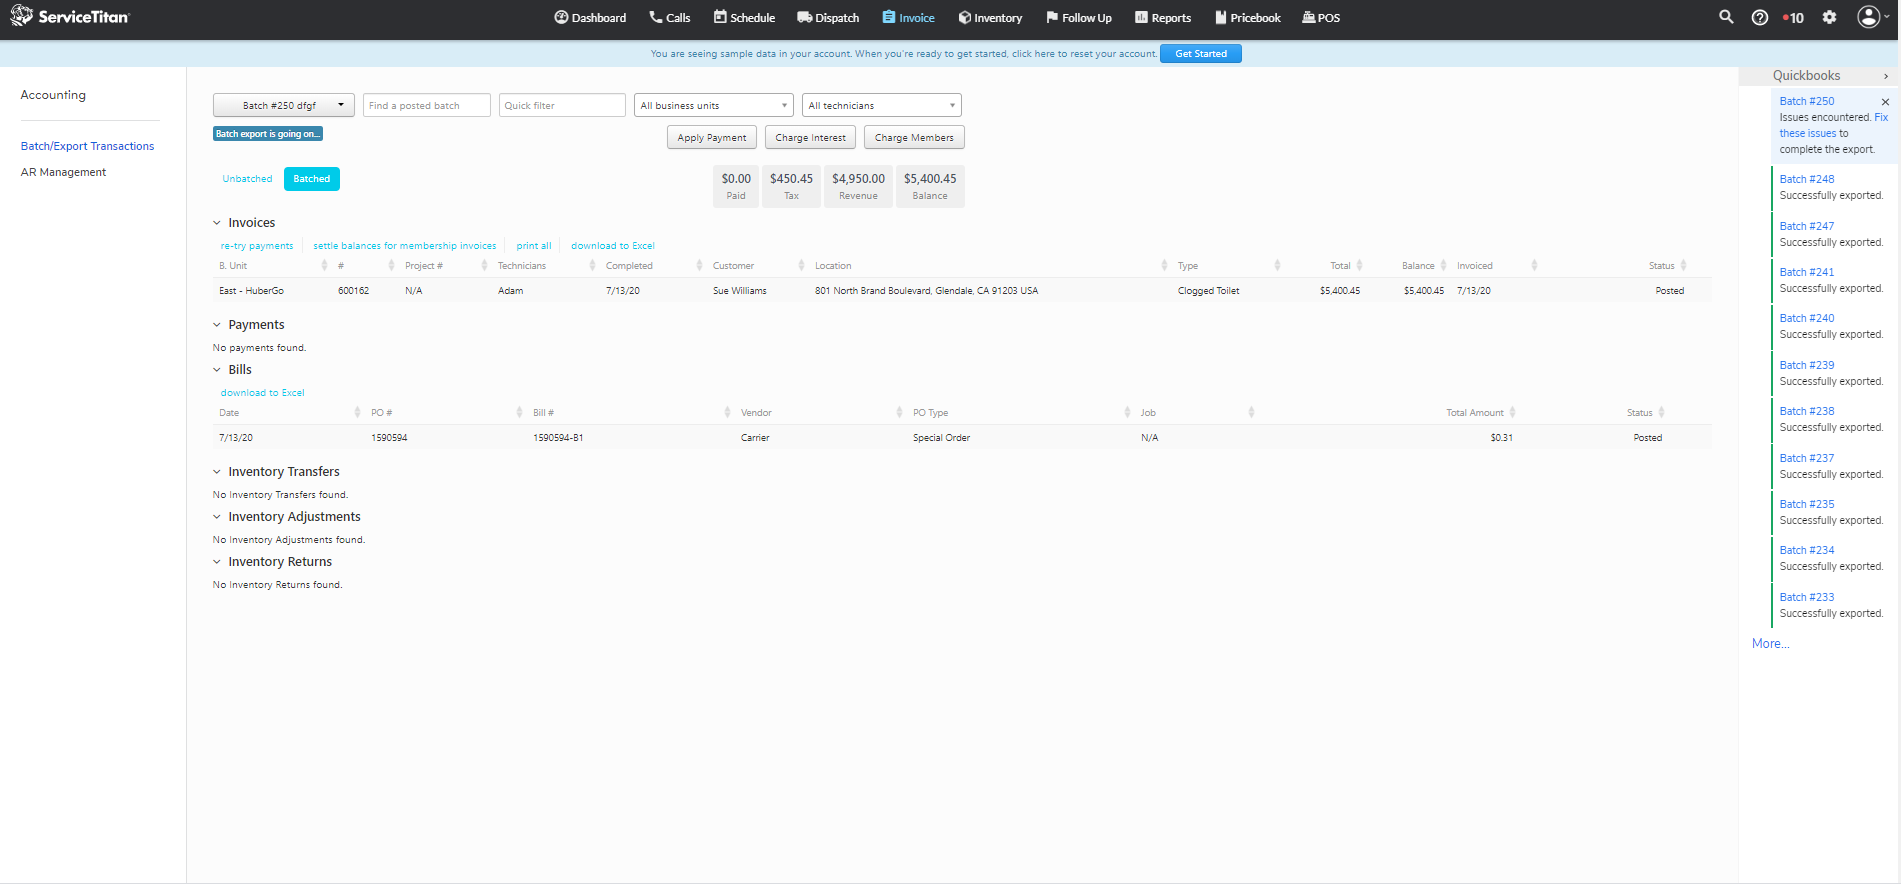Screen dimensions: 1901x887
Task: Click the Get Started button
Action: [1200, 54]
